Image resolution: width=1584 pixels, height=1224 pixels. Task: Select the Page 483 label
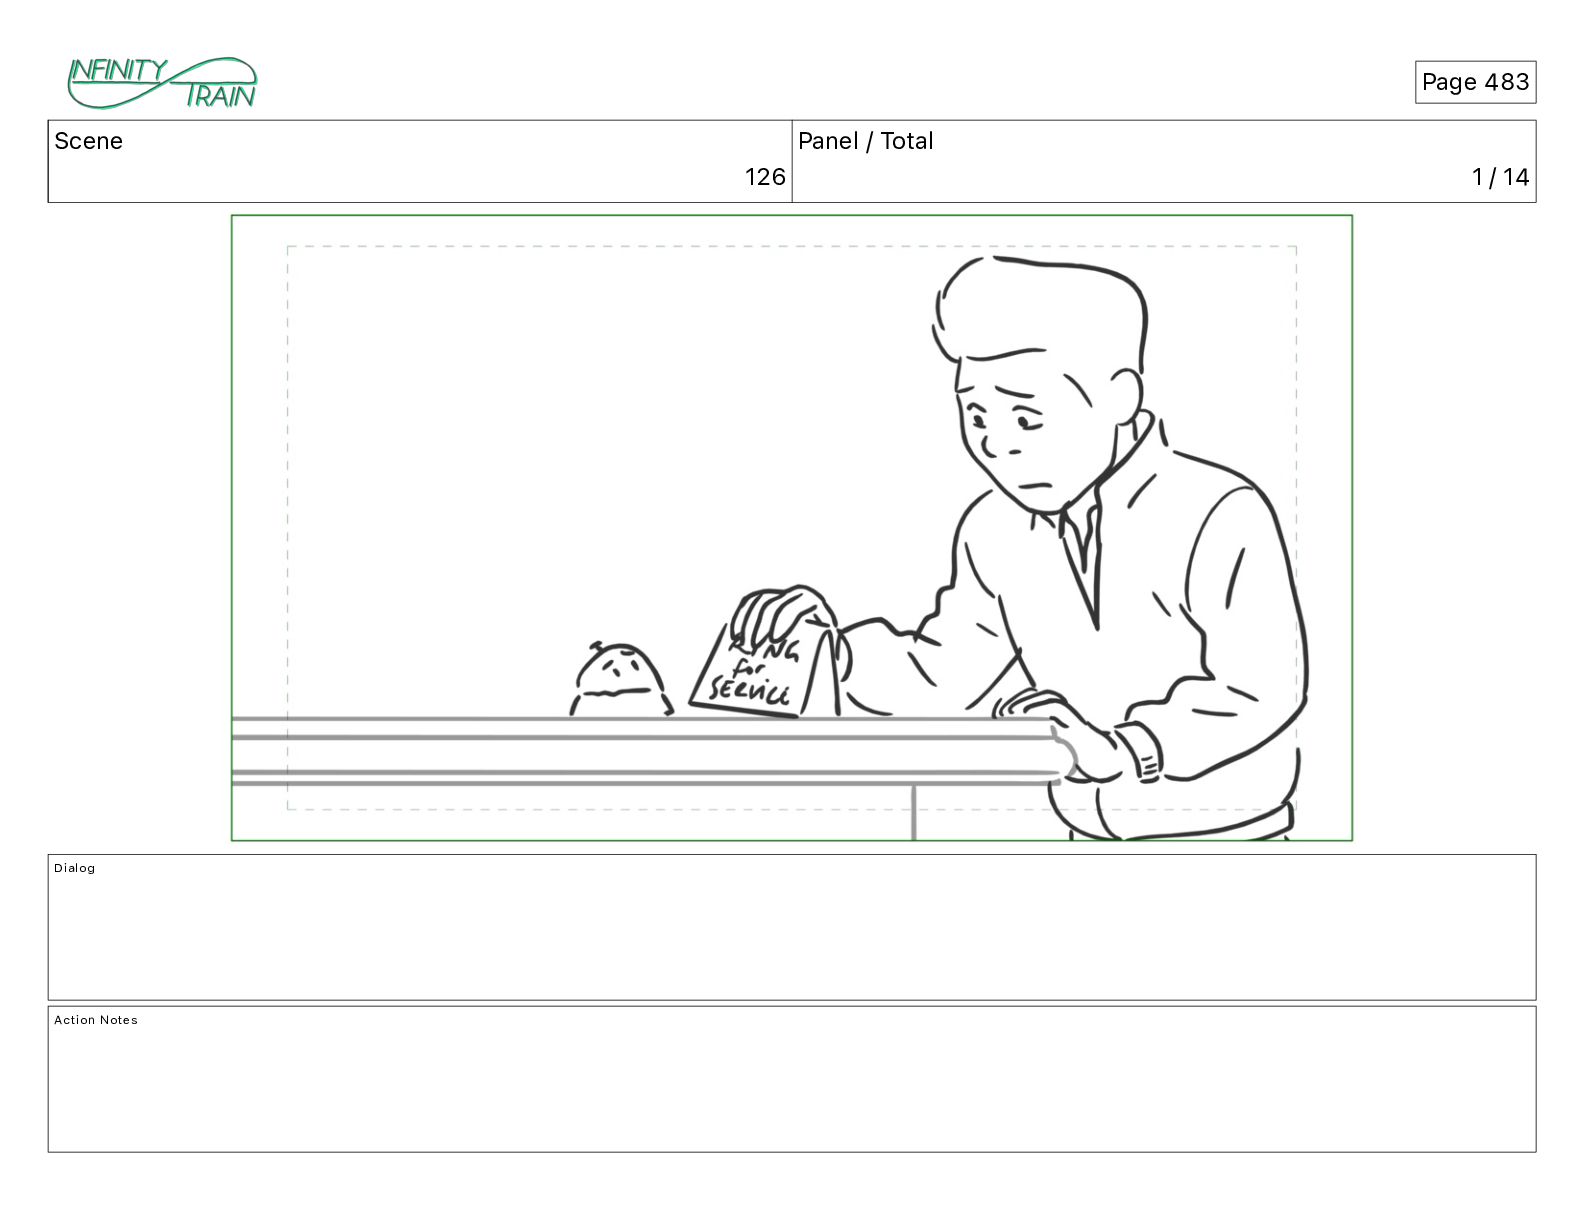[1475, 82]
